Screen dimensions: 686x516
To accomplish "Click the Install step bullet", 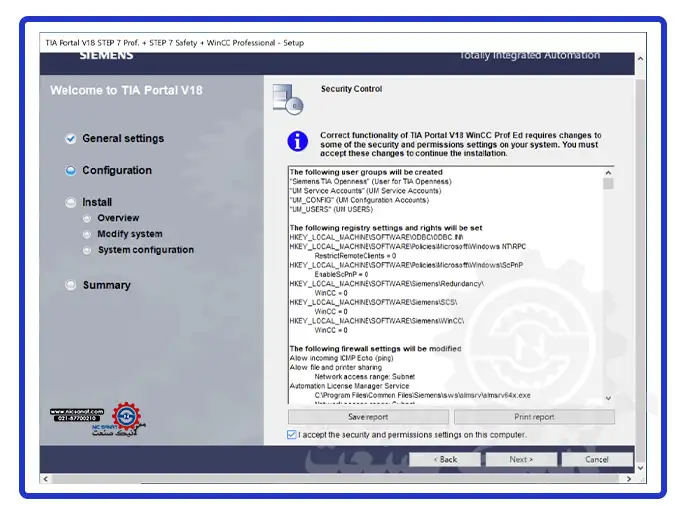I will click(70, 202).
